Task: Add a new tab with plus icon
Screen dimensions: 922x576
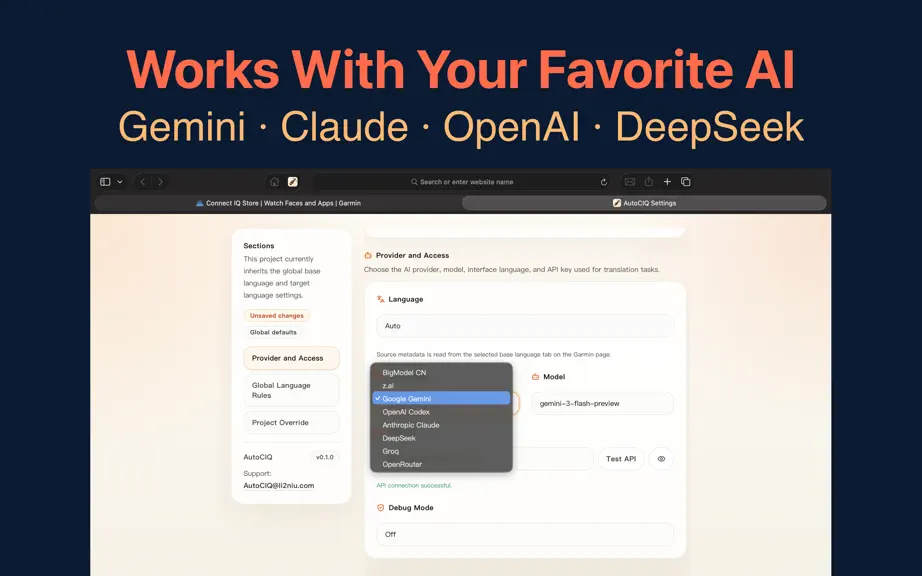Action: (667, 182)
